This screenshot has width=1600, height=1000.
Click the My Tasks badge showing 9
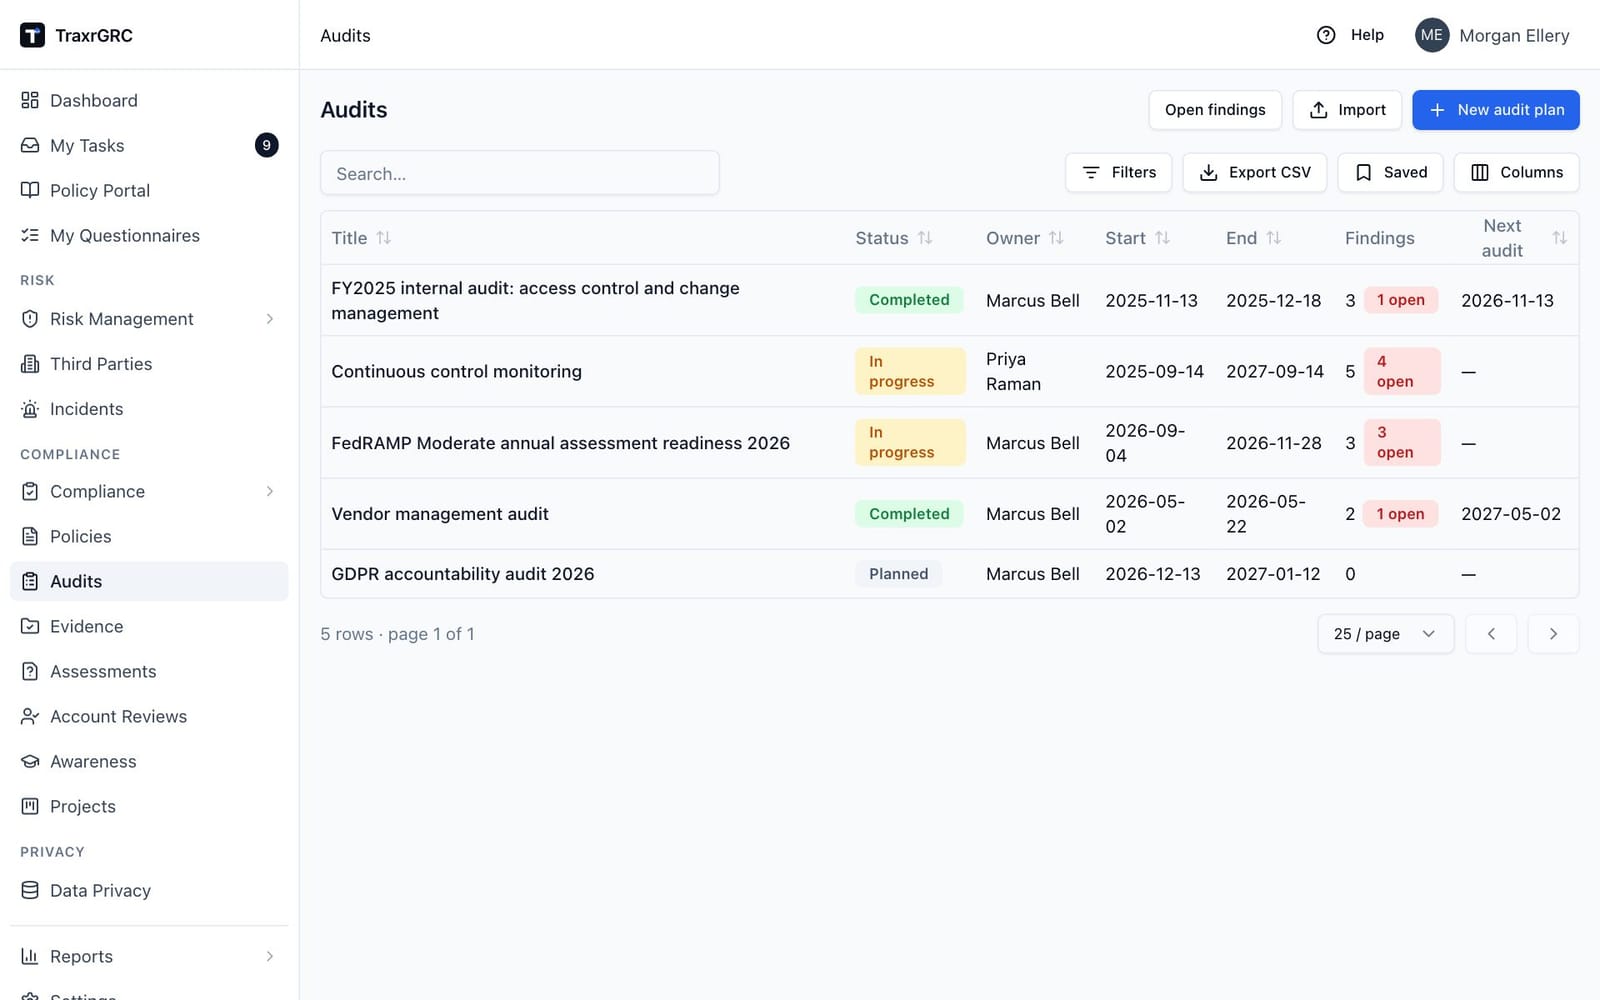pos(266,145)
